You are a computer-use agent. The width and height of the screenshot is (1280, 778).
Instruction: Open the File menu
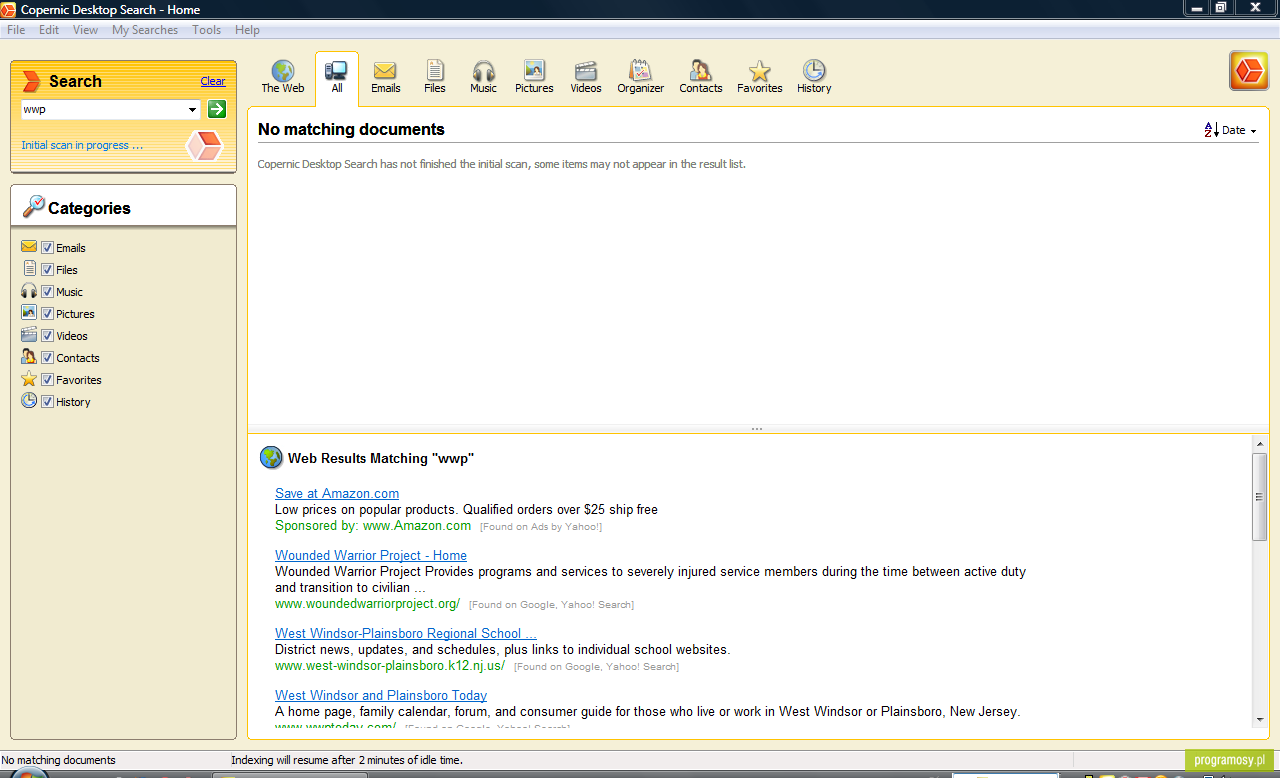pos(16,30)
